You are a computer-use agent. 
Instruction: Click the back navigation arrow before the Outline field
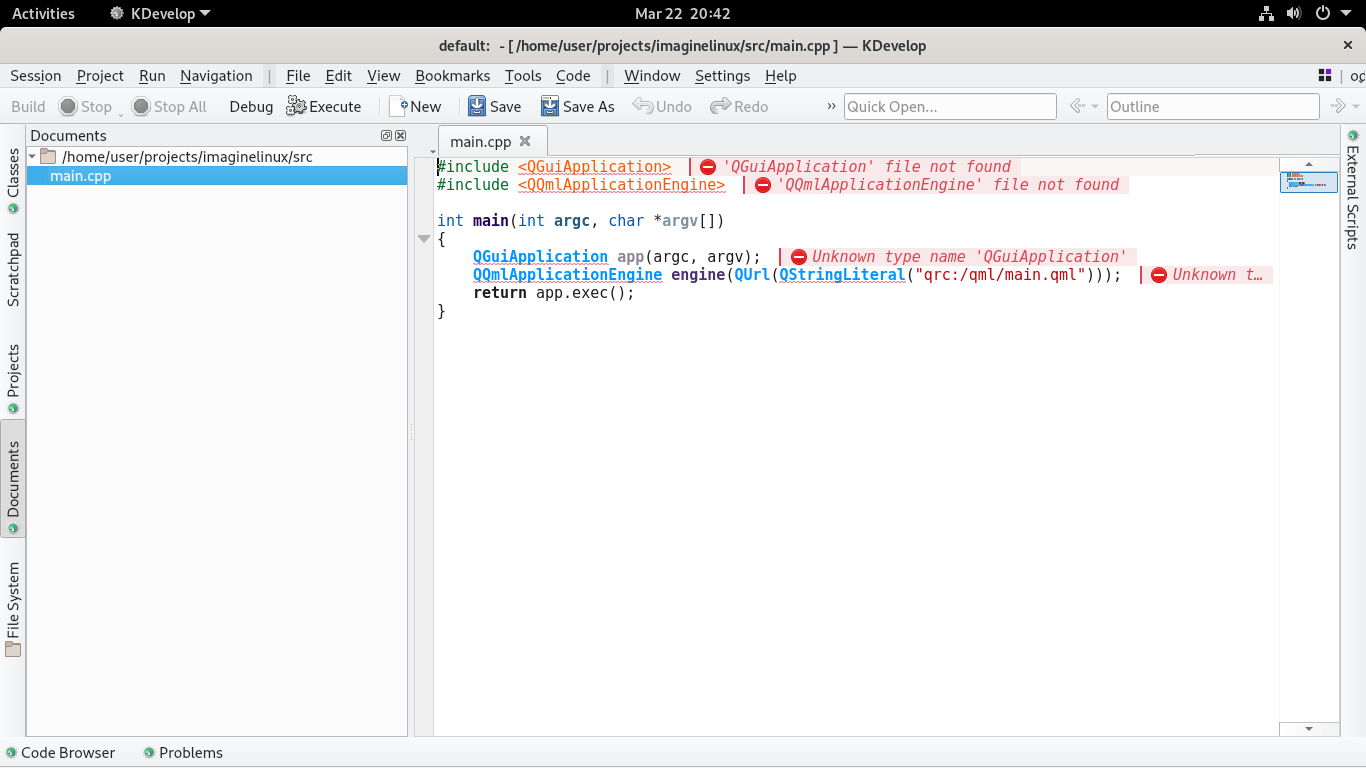click(x=1076, y=107)
